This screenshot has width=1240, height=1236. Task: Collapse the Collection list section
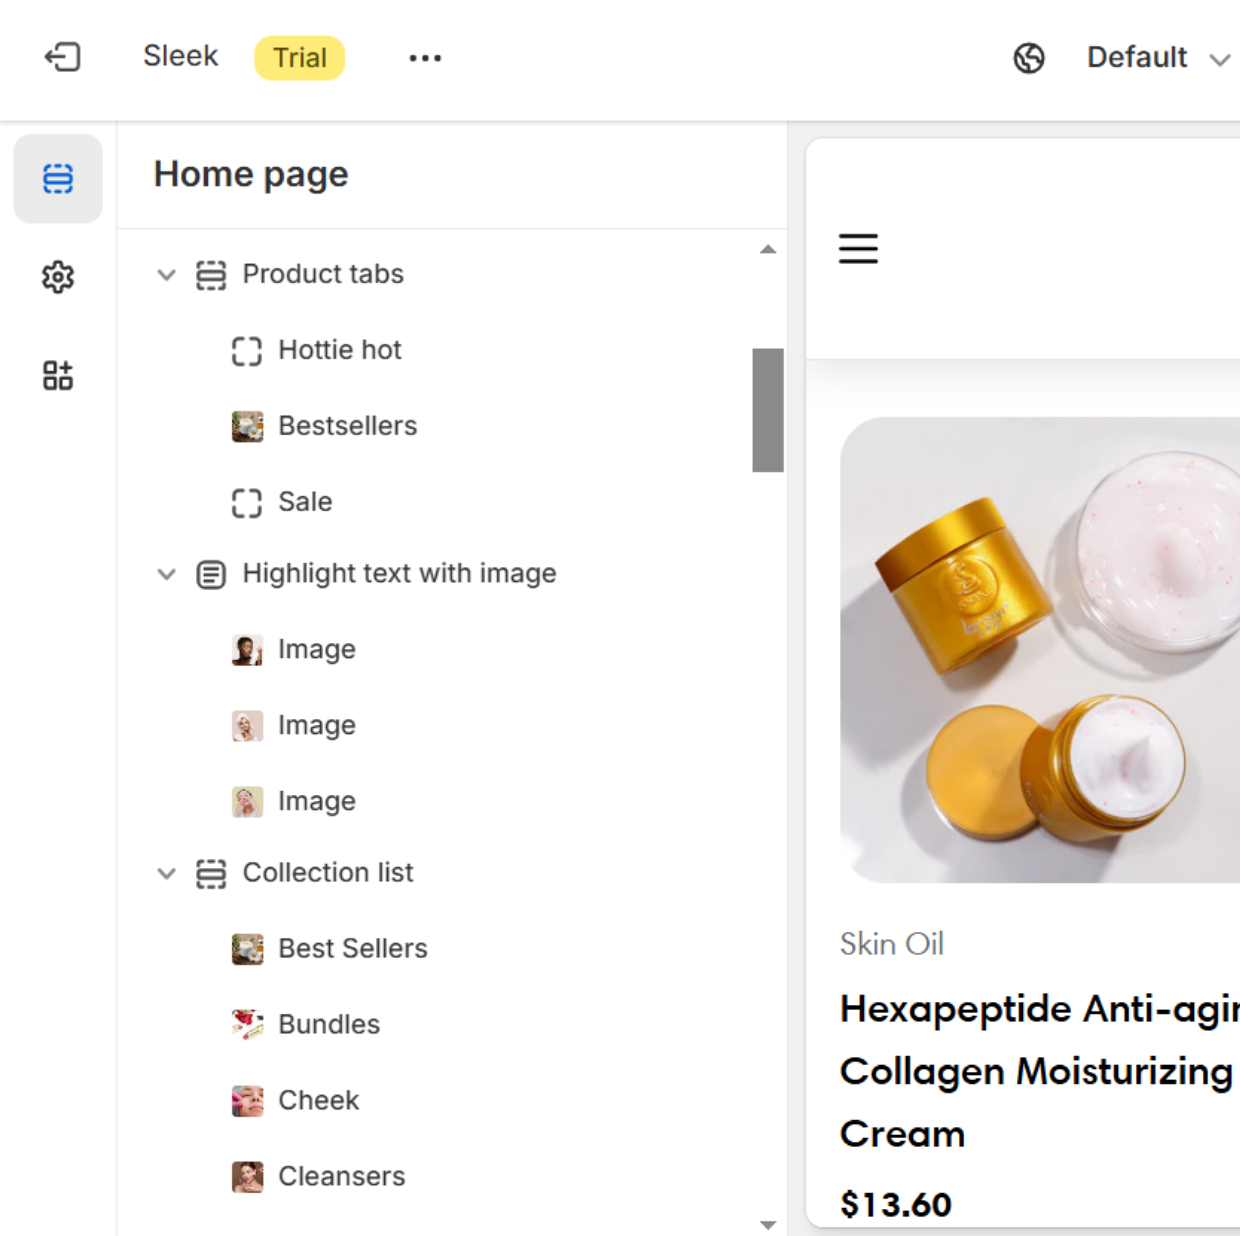tap(166, 874)
